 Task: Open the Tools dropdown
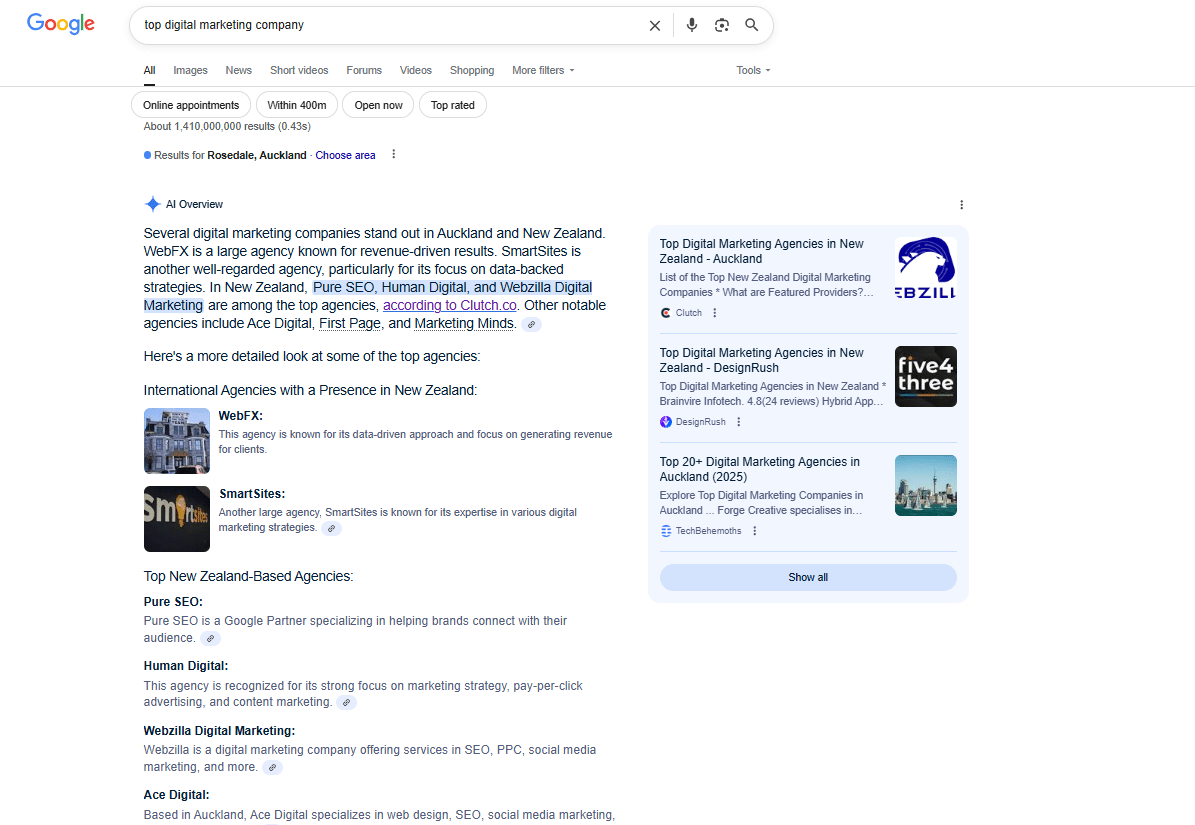[753, 70]
